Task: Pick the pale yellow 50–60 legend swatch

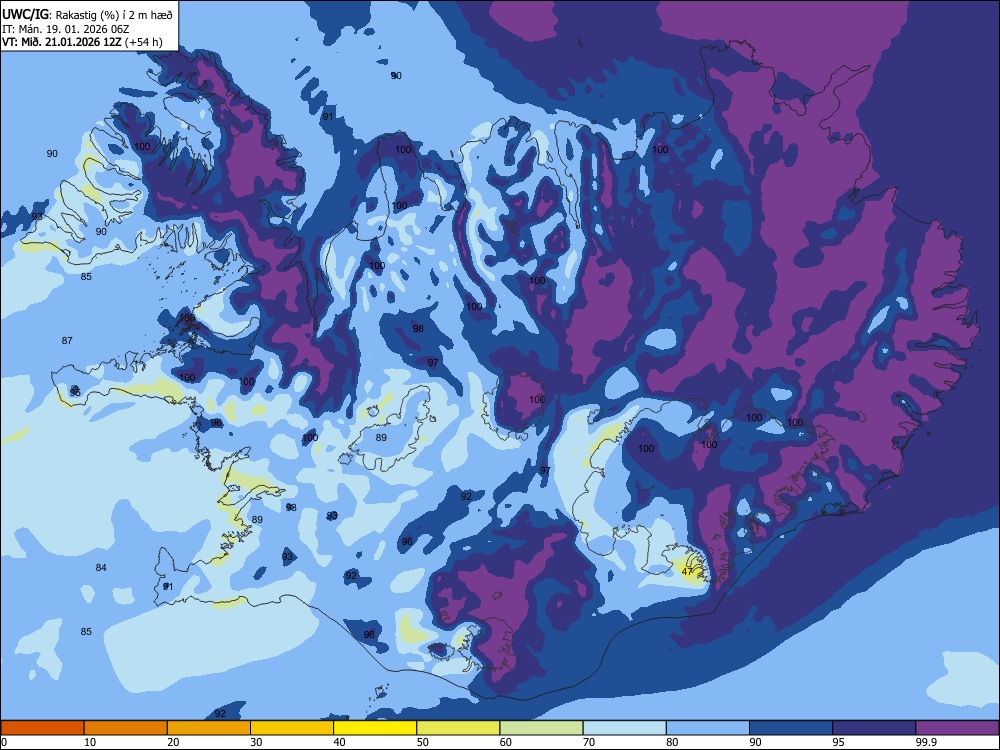Action: pyautogui.click(x=458, y=728)
